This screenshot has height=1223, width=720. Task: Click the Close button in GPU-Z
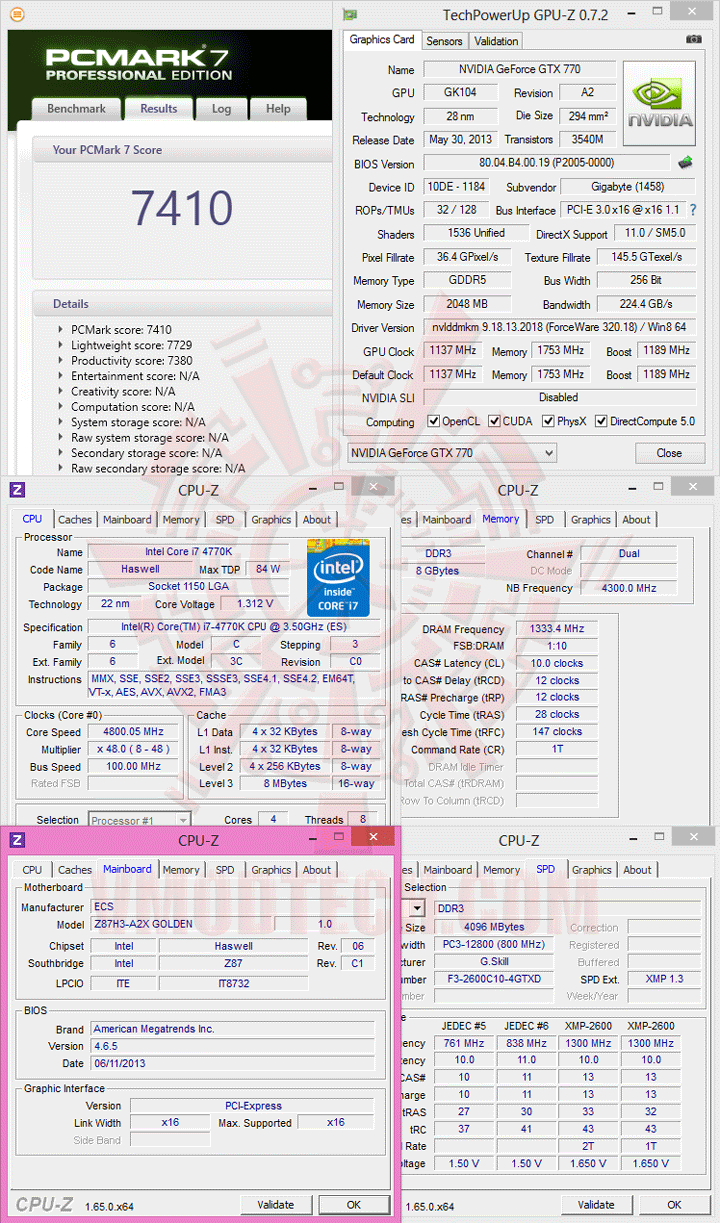pyautogui.click(x=669, y=453)
